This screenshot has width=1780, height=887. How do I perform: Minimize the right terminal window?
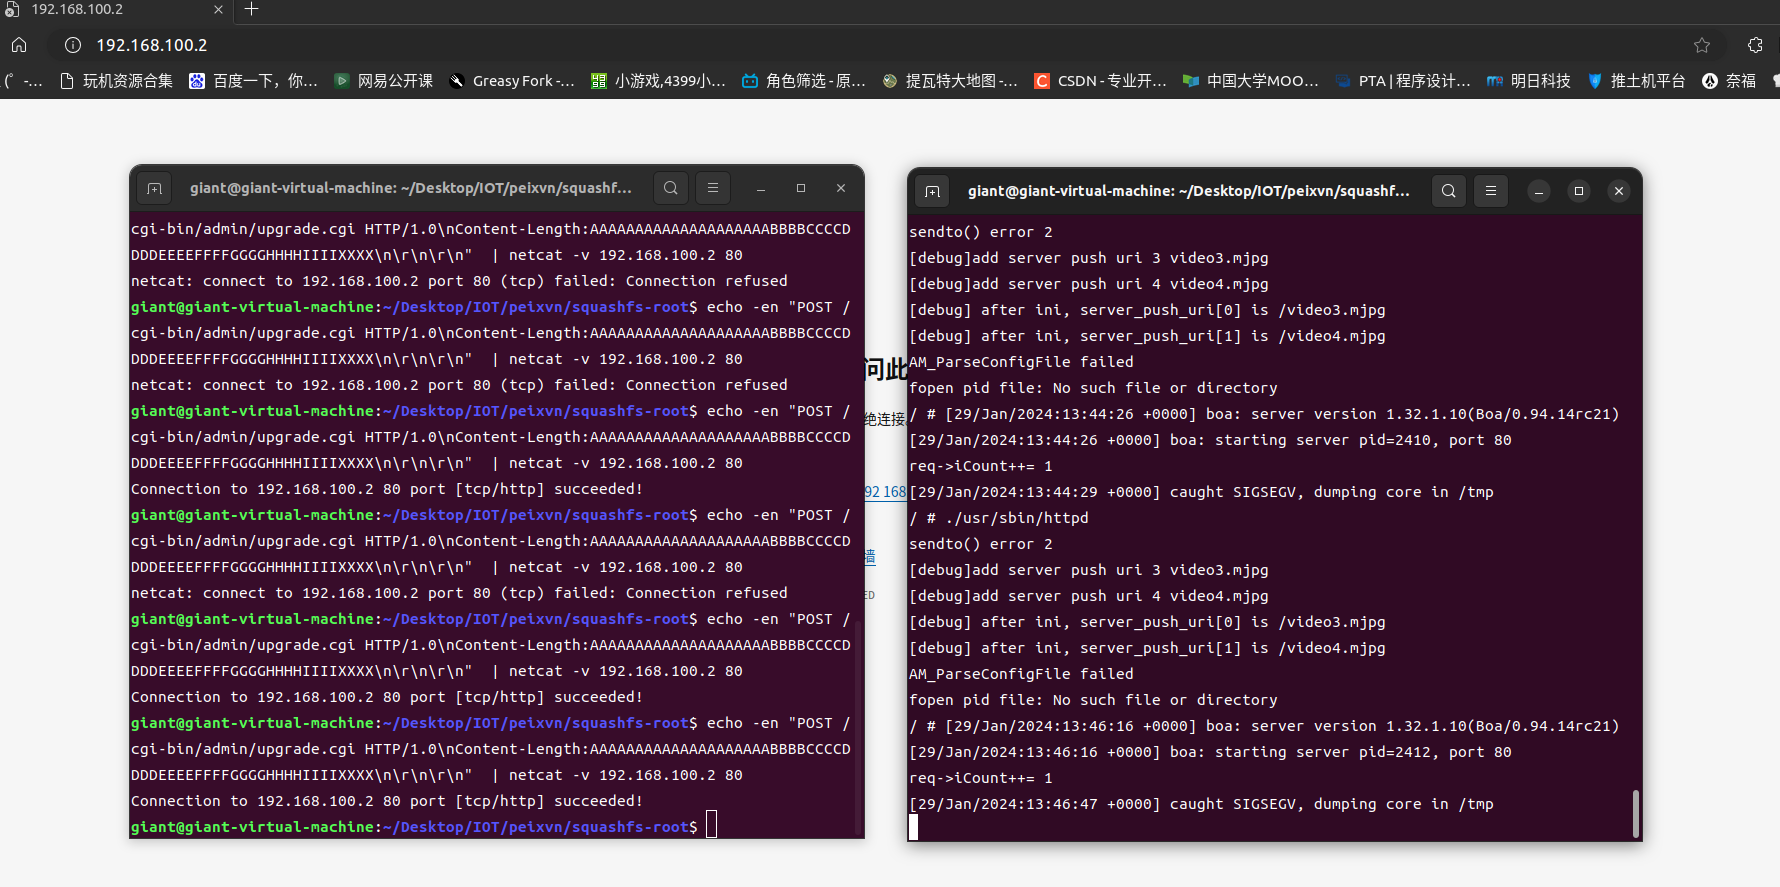1539,191
